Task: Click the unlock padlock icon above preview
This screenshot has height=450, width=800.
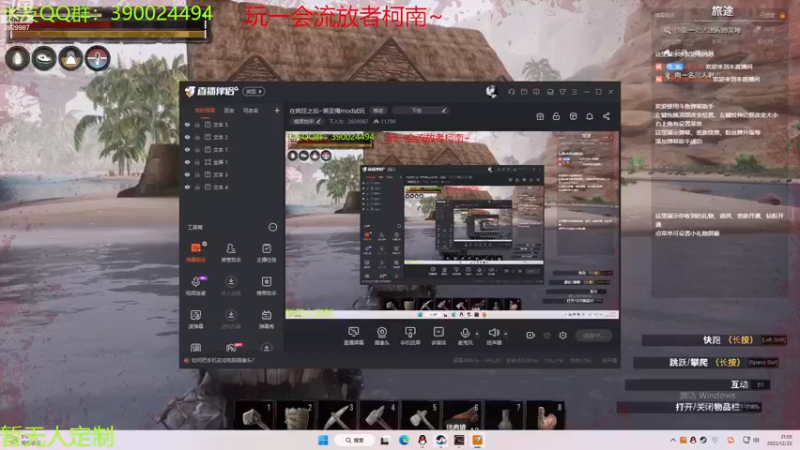Action: pyautogui.click(x=556, y=116)
